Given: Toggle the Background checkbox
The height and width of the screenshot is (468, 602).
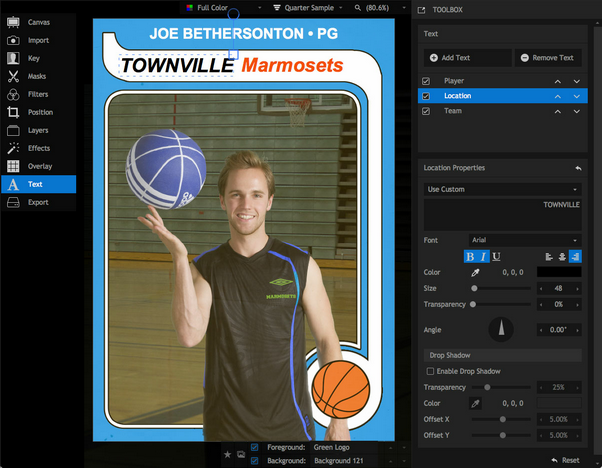Looking at the screenshot, I should (254, 461).
